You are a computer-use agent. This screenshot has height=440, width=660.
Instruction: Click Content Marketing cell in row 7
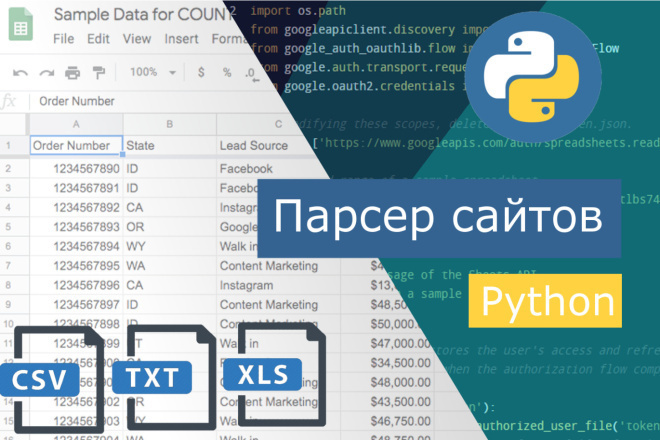click(x=278, y=266)
